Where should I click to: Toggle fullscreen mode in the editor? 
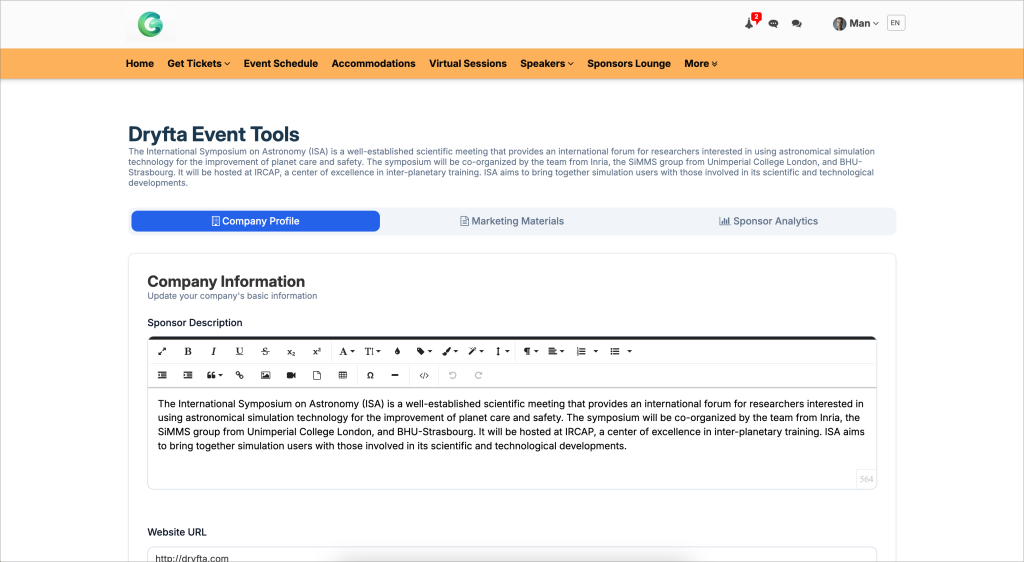click(x=162, y=351)
